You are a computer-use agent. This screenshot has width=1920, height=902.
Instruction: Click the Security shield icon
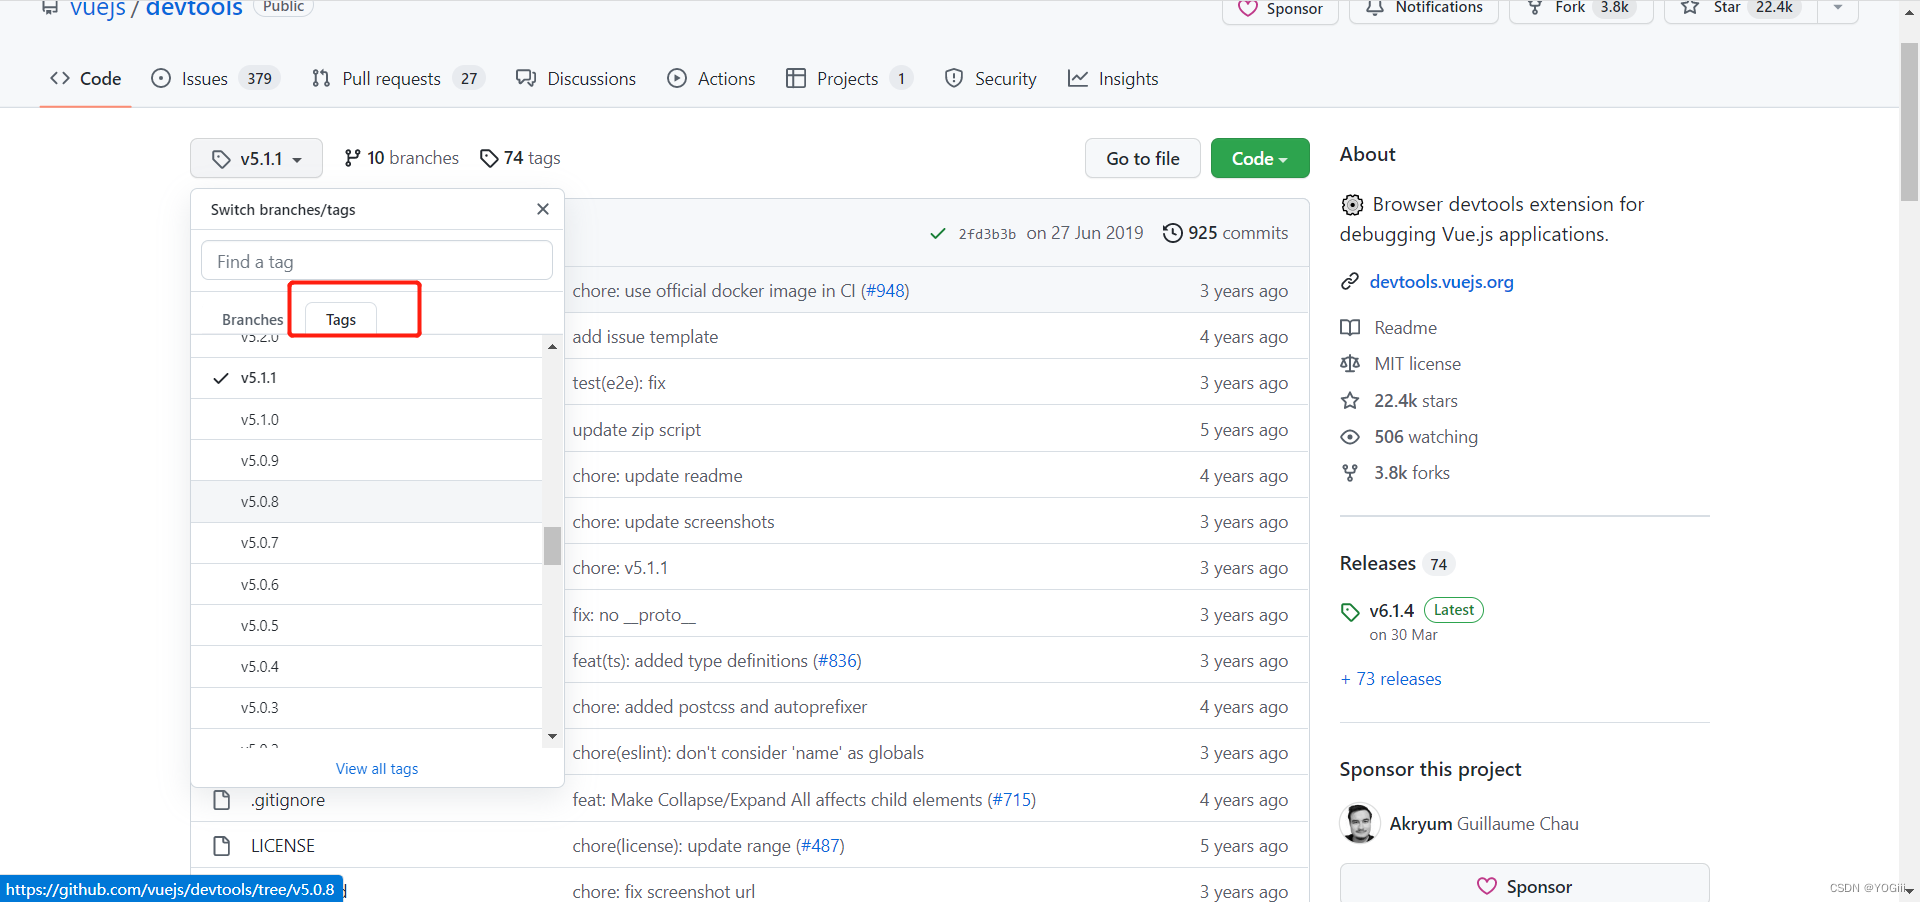(954, 78)
